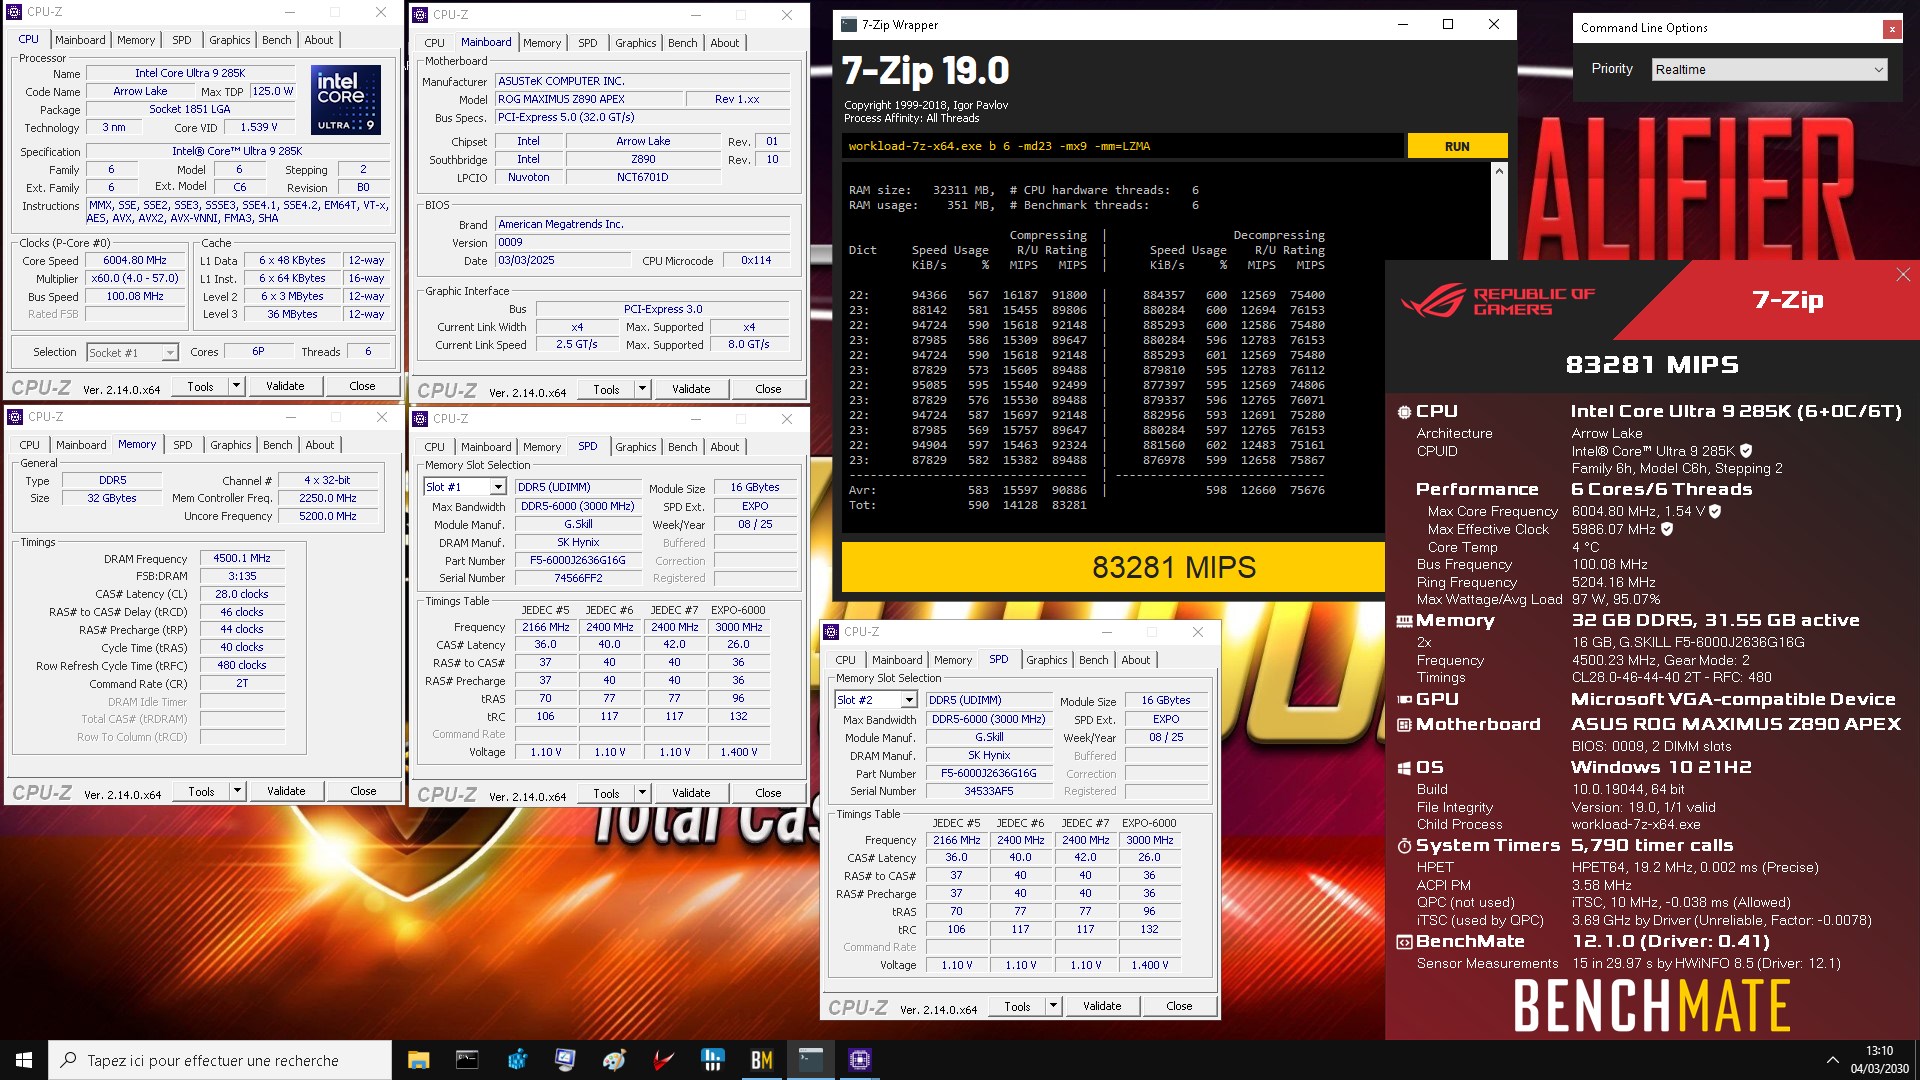Open the Socket #1 selection dropdown
The height and width of the screenshot is (1080, 1920).
132,352
